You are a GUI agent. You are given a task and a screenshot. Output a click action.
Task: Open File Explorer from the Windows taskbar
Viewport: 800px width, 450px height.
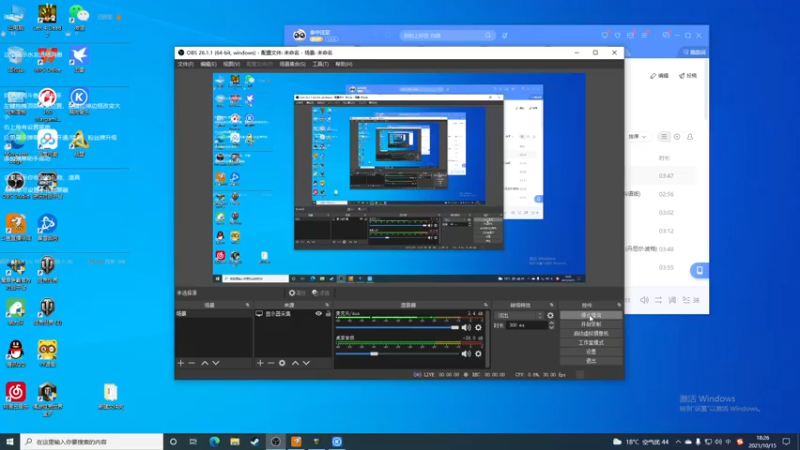[235, 442]
